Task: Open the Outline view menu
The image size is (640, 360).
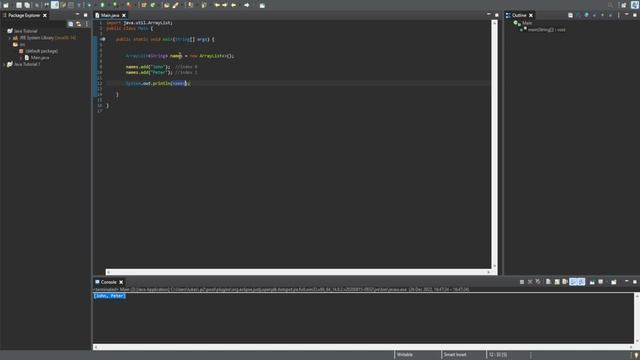Action: point(618,15)
